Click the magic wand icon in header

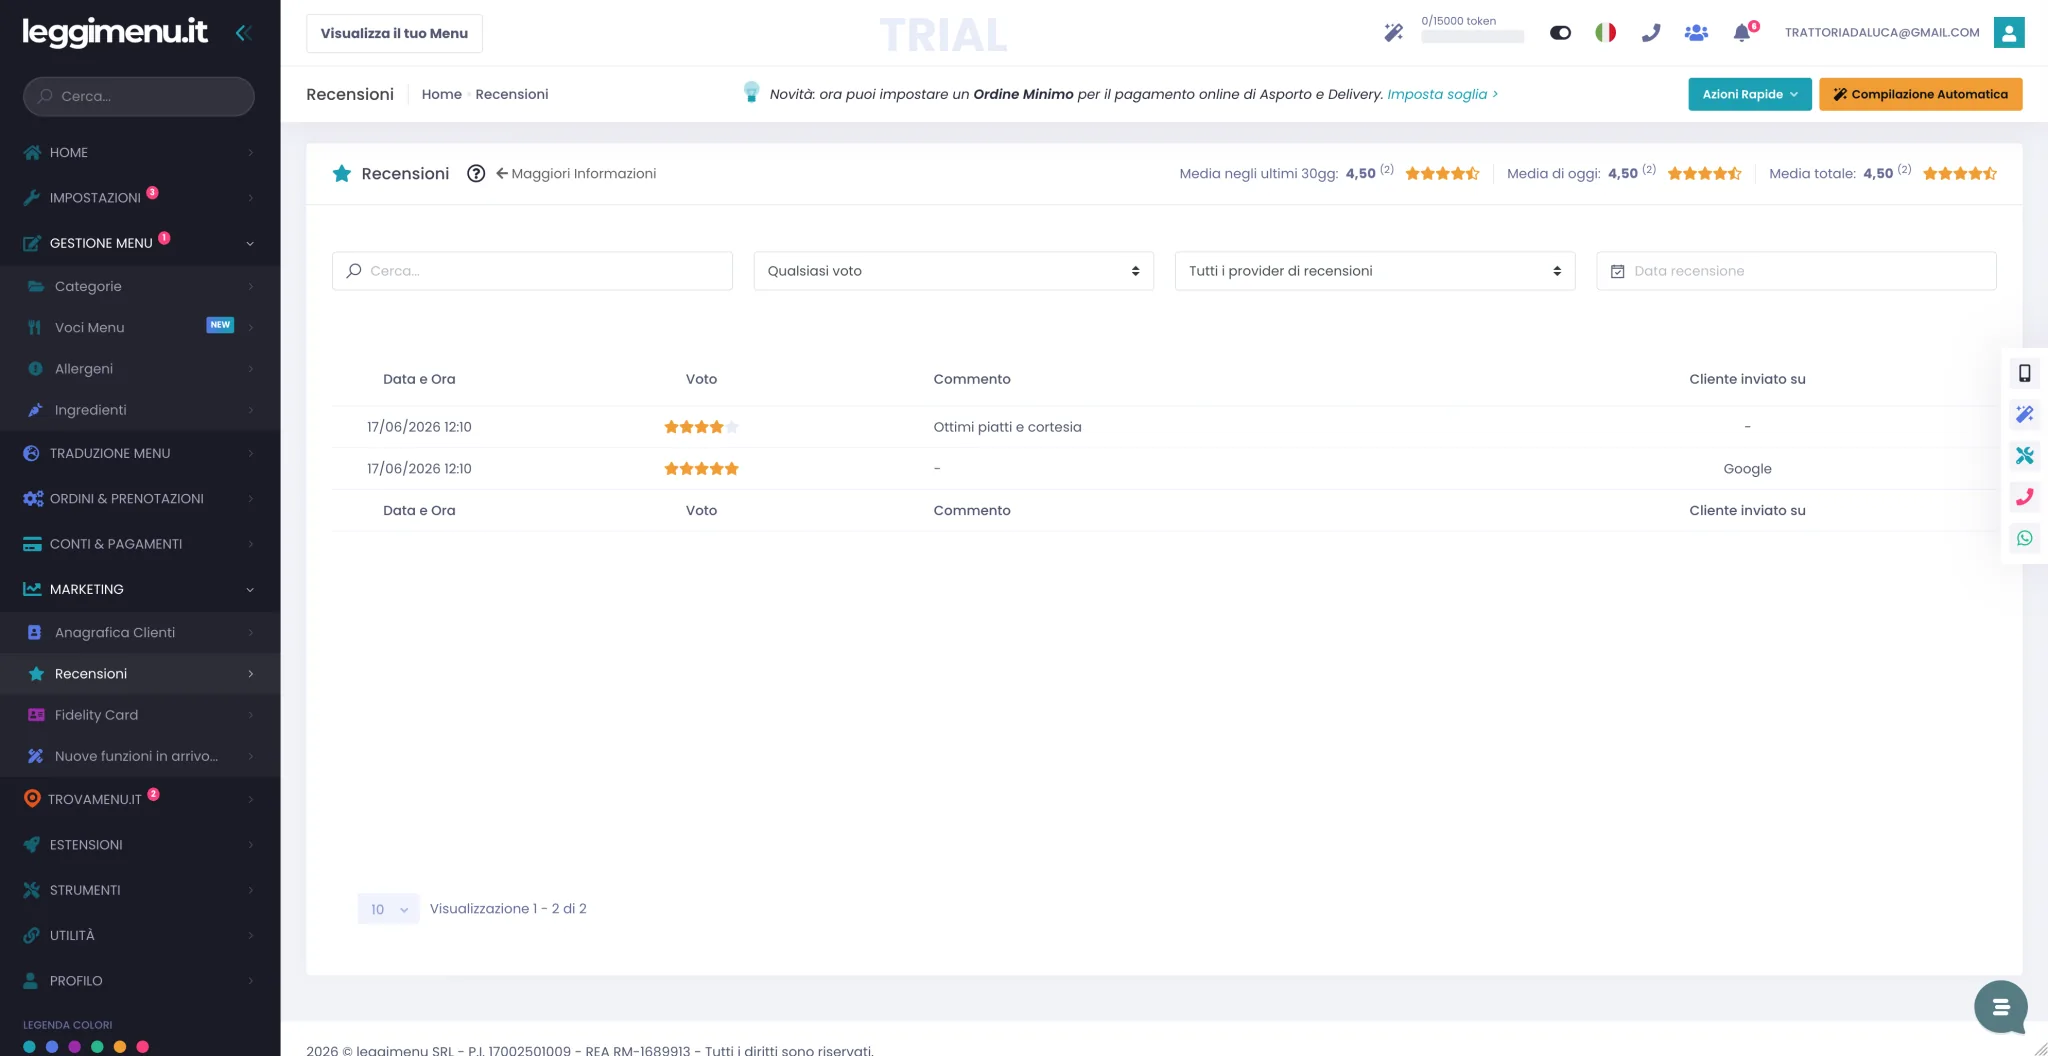tap(1393, 33)
